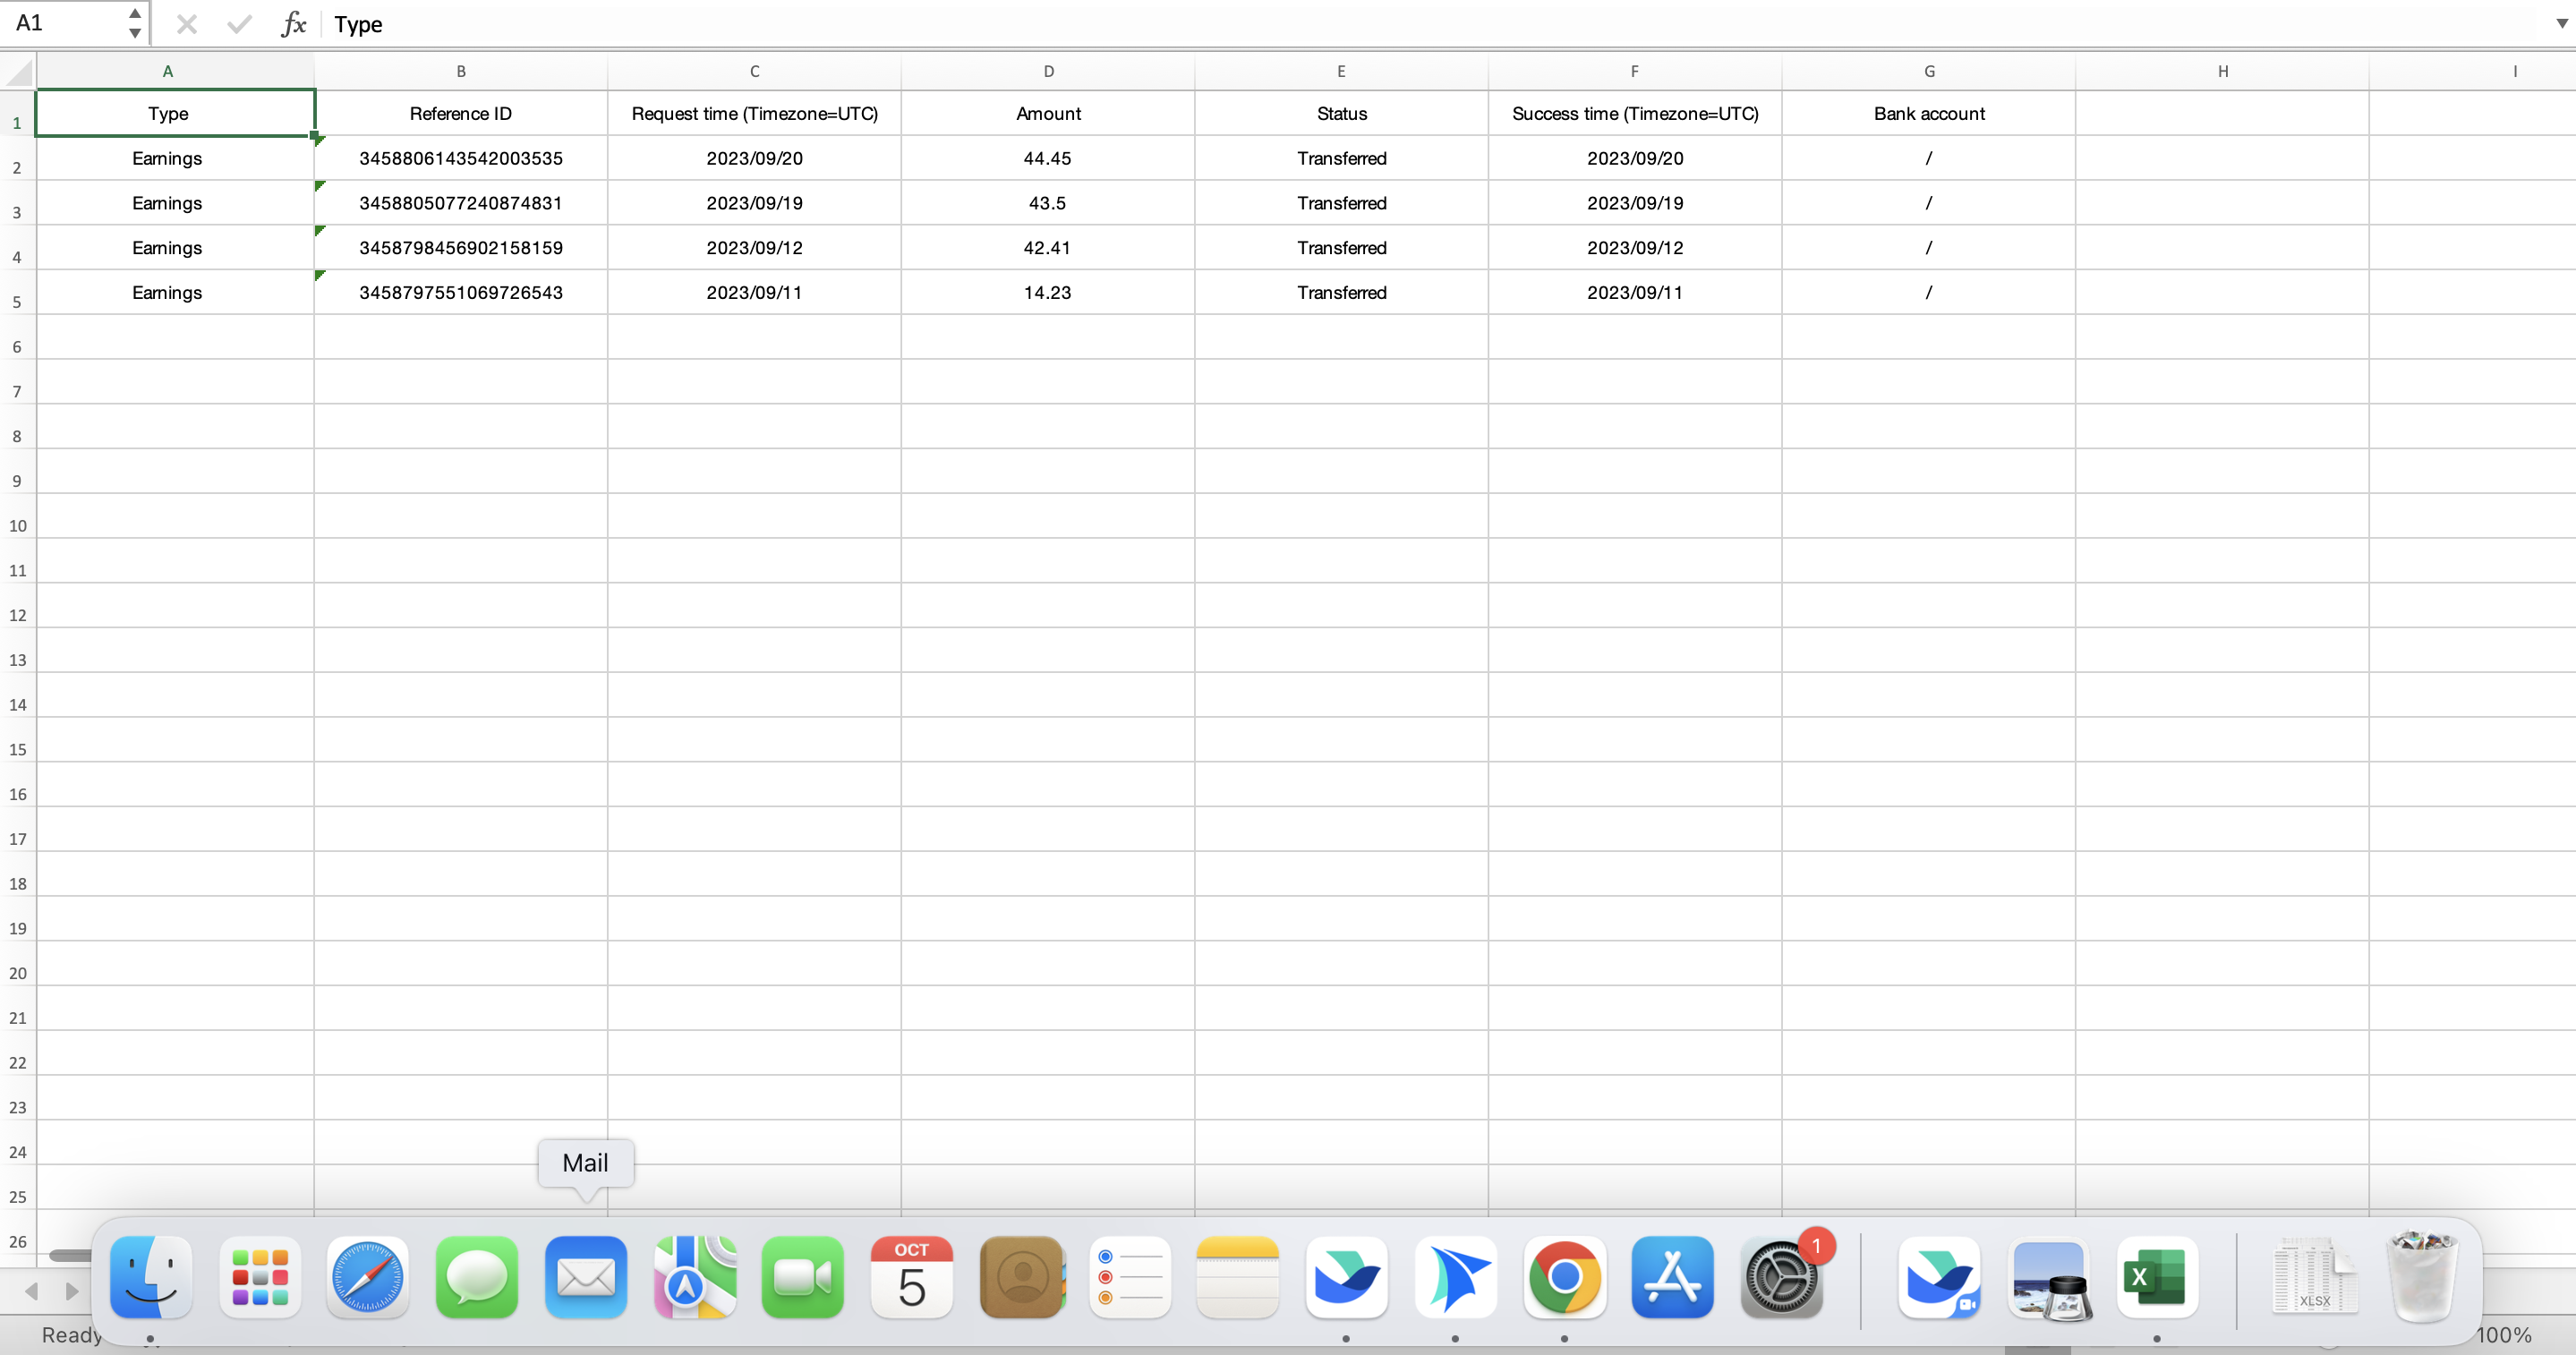Click the formula bar text Type
This screenshot has width=2576, height=1355.
coord(359,24)
